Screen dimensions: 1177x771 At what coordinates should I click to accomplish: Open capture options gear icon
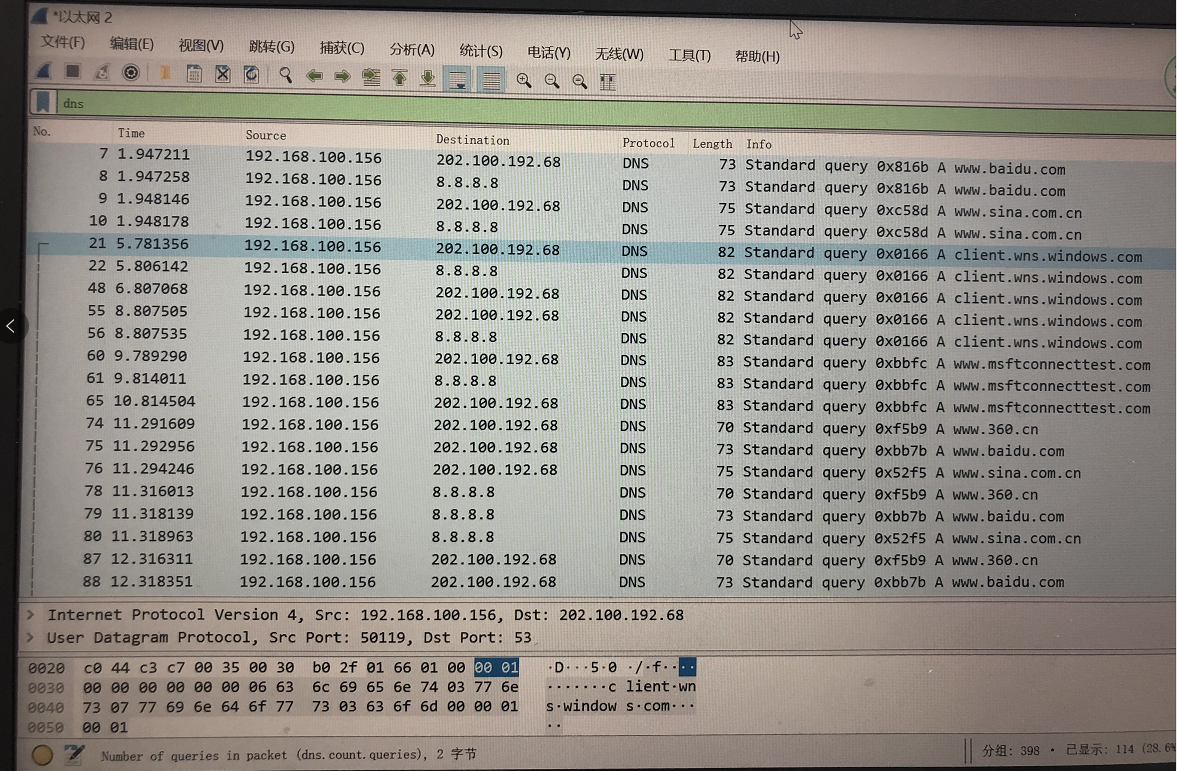pyautogui.click(x=131, y=73)
